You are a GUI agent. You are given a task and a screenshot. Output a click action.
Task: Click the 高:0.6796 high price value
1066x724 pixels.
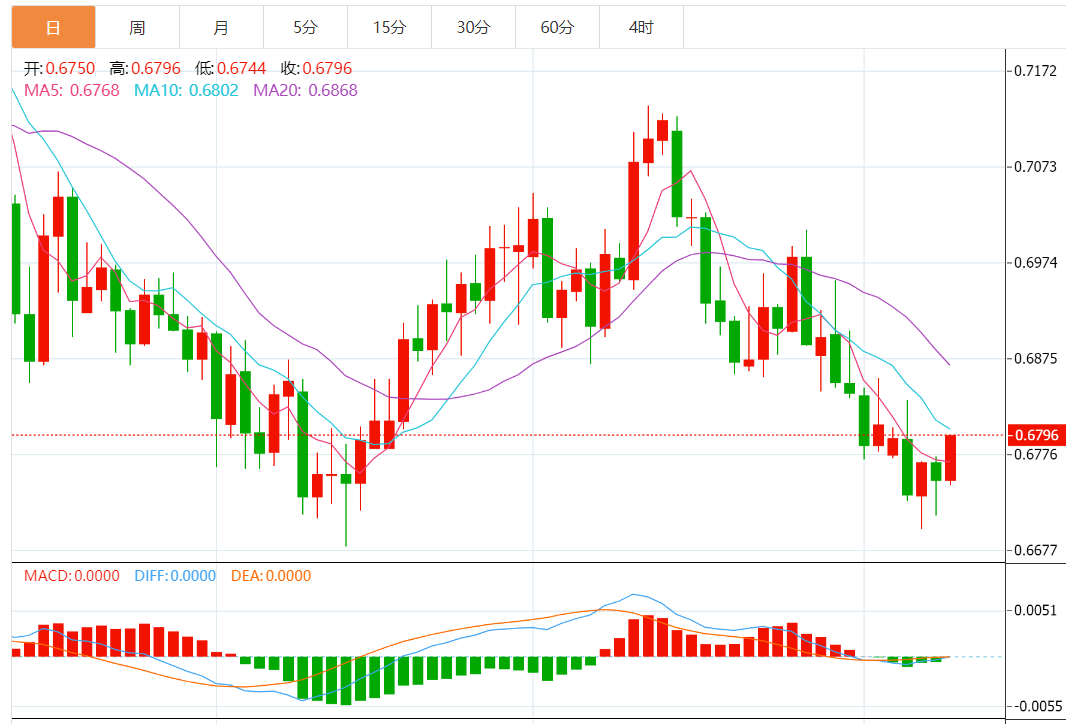click(x=145, y=69)
